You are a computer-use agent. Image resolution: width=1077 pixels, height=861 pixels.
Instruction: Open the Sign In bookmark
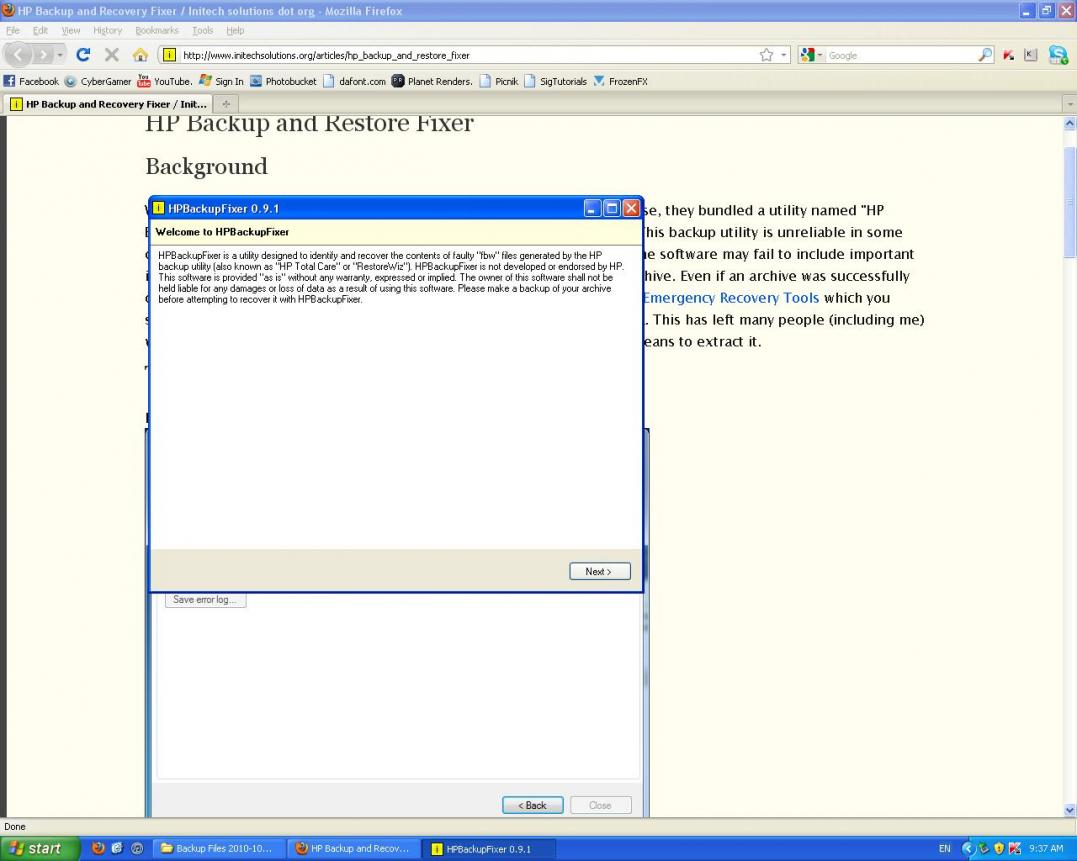tap(221, 81)
